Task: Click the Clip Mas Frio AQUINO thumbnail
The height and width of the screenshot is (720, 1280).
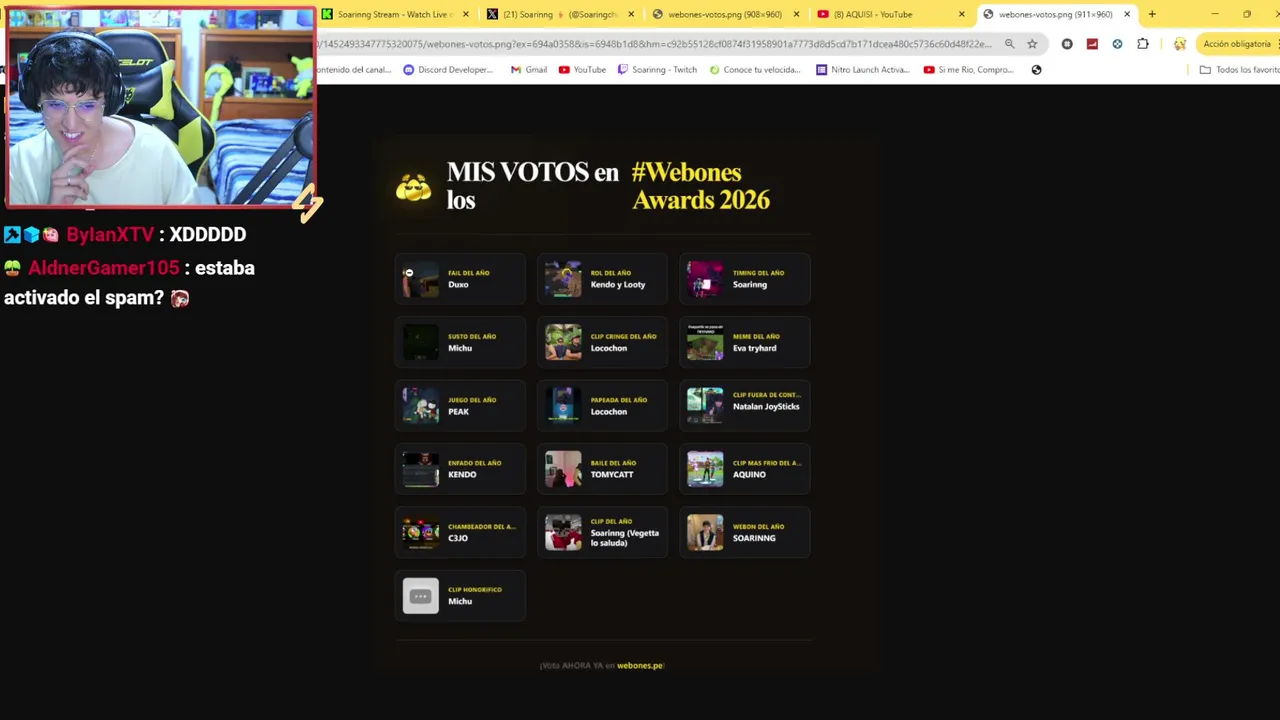Action: 705,469
